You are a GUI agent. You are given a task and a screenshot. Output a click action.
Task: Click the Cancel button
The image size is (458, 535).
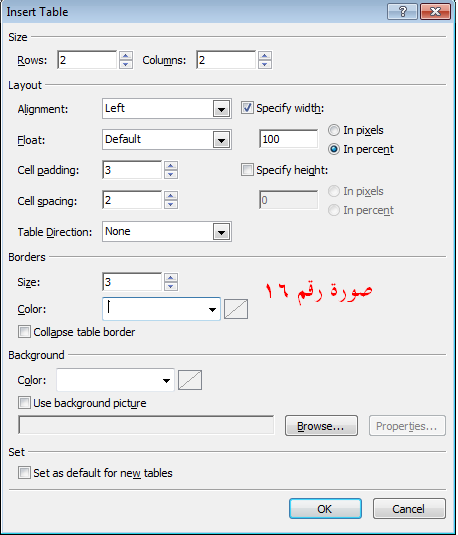pos(409,509)
